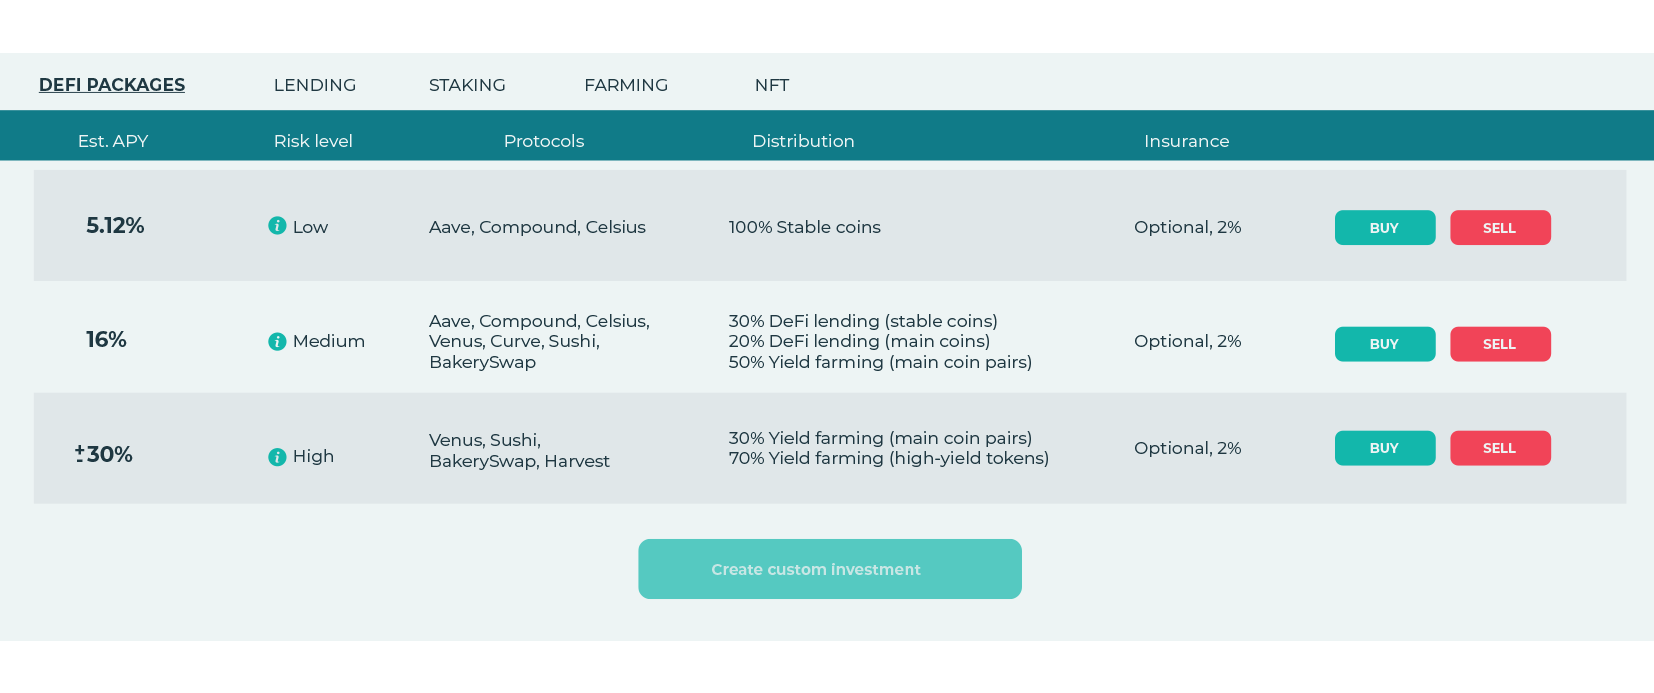Image resolution: width=1654 pixels, height=693 pixels.
Task: Switch to the LENDING tab
Action: [x=315, y=85]
